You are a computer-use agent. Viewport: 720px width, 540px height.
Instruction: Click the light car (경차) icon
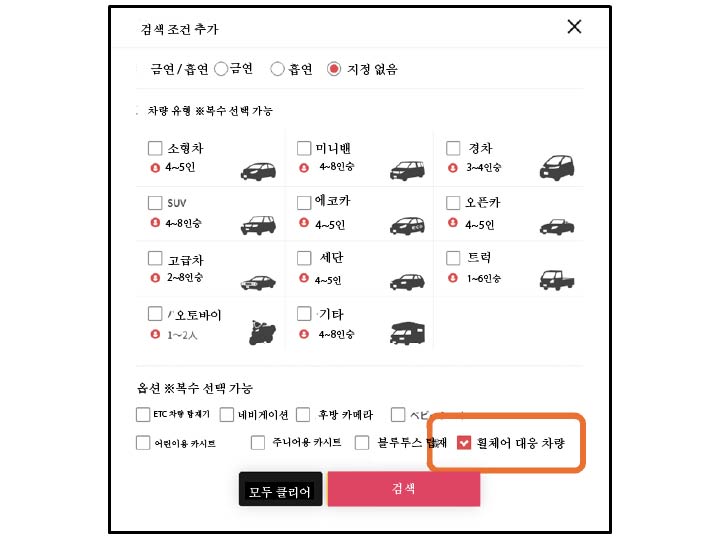(x=557, y=167)
